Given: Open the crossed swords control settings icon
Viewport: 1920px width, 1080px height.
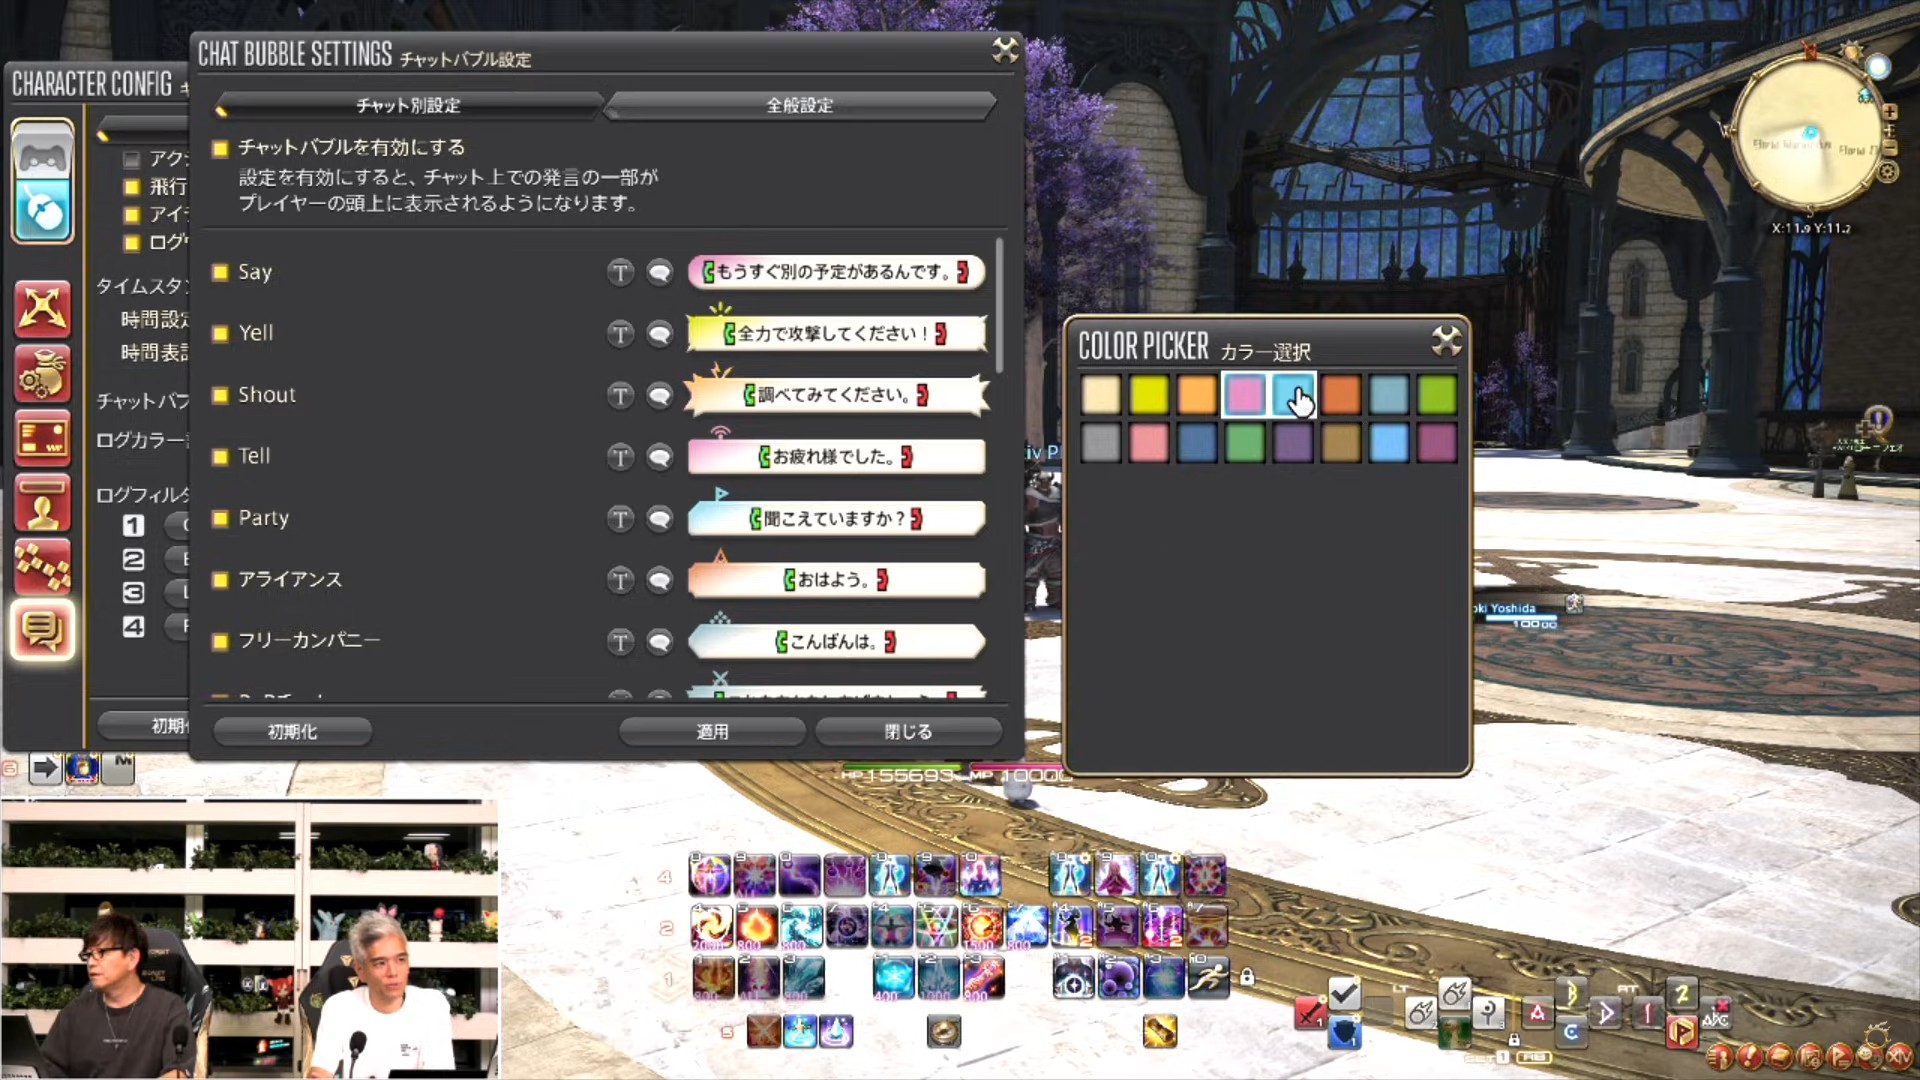Looking at the screenshot, I should 42,307.
